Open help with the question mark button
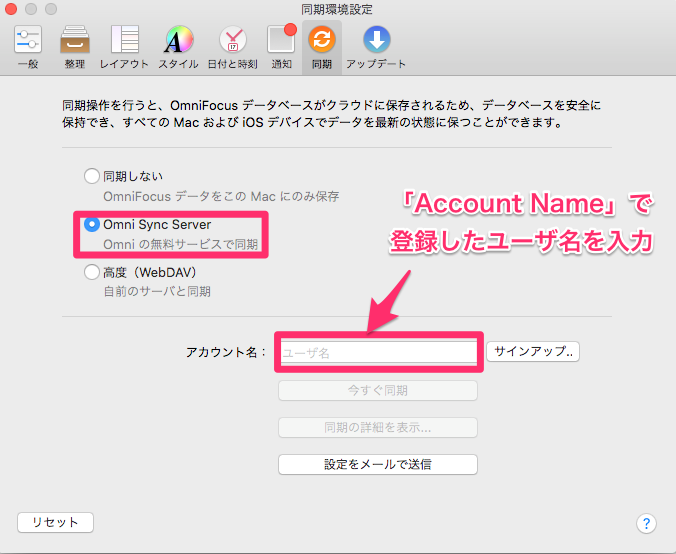Screen dimensions: 676x554 pos(646,523)
